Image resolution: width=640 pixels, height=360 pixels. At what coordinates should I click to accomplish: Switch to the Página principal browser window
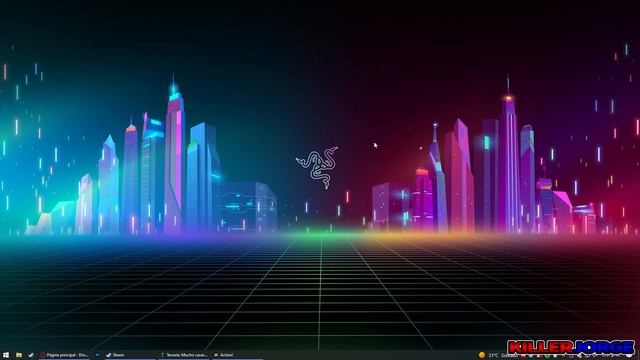(65, 355)
